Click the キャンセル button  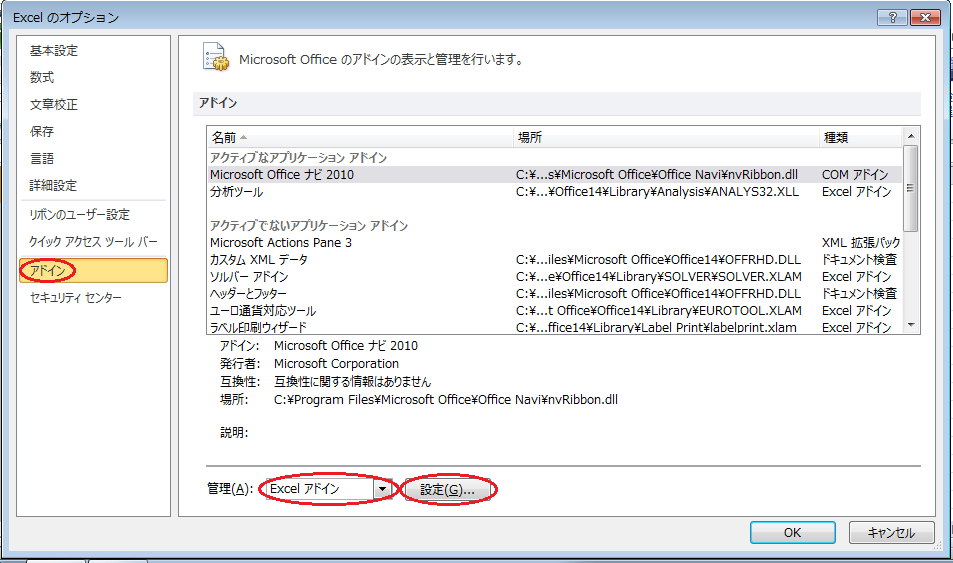coord(891,533)
